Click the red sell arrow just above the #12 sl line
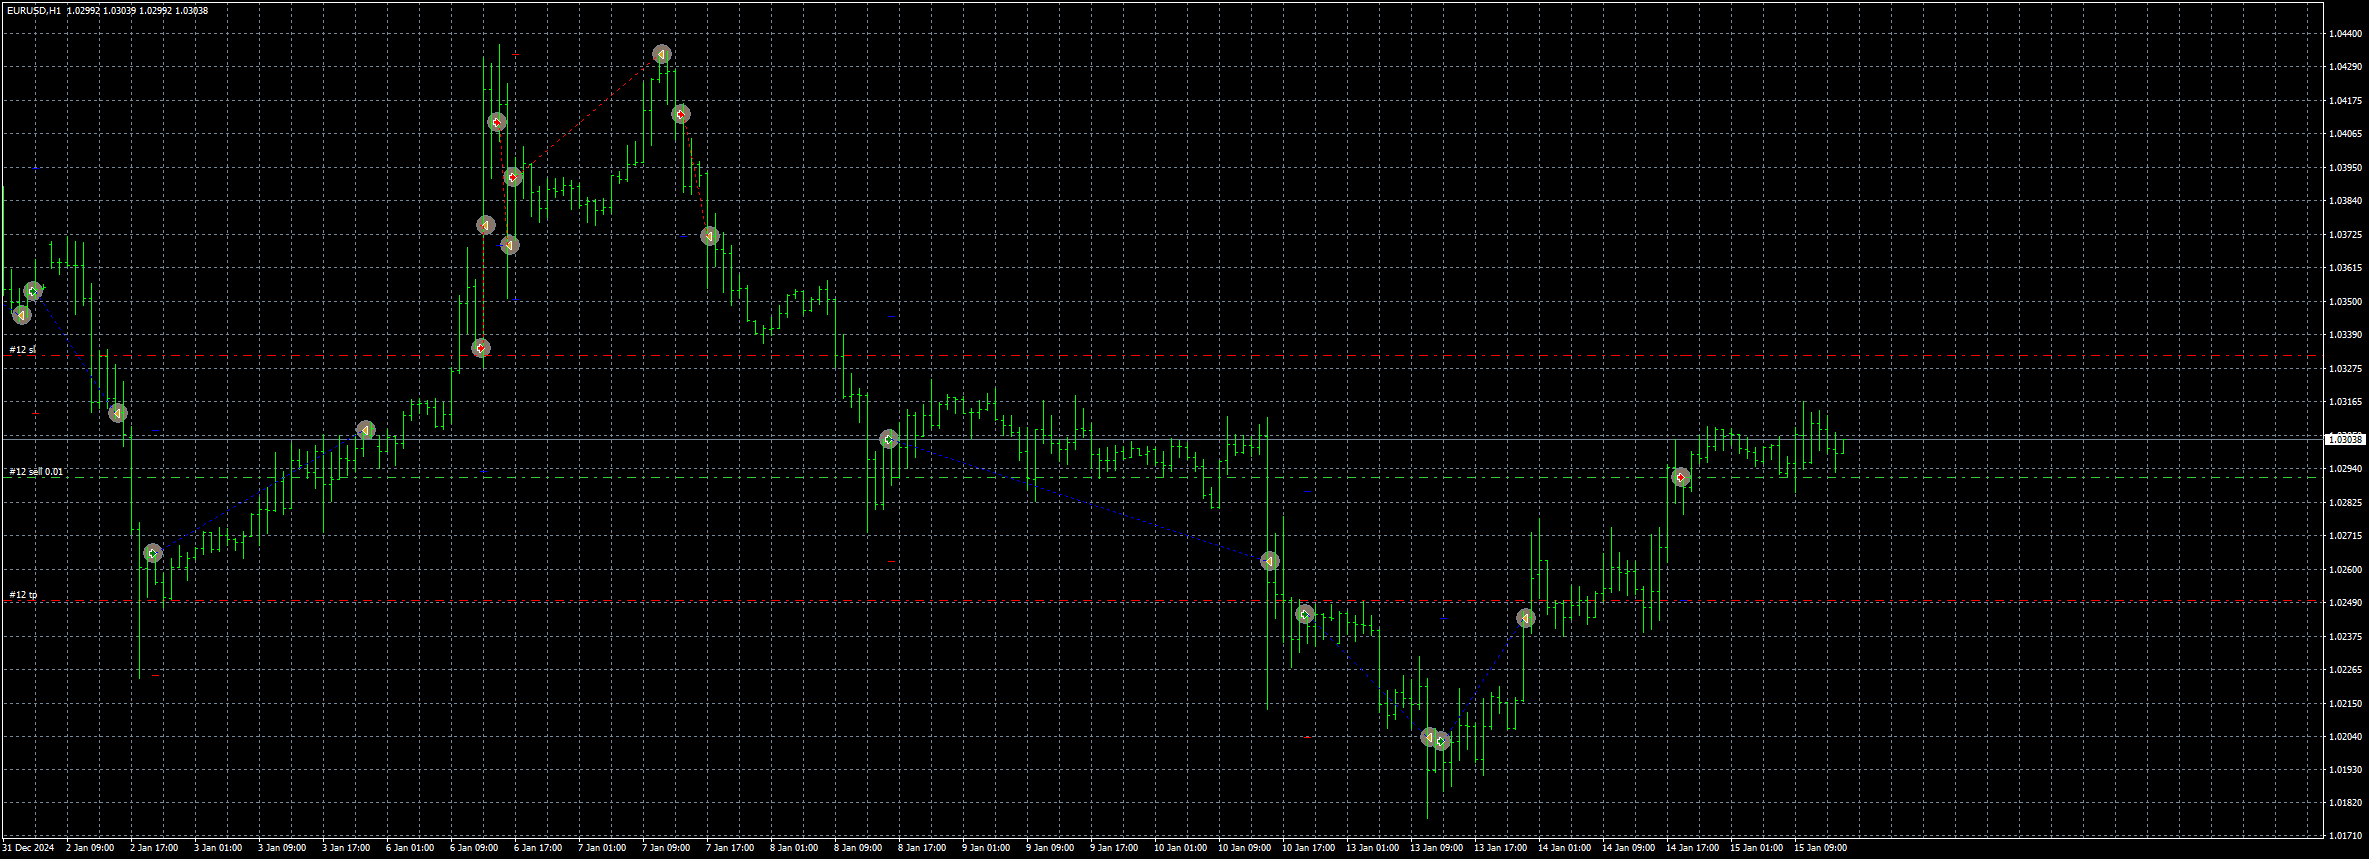Image resolution: width=2369 pixels, height=859 pixels. point(481,348)
